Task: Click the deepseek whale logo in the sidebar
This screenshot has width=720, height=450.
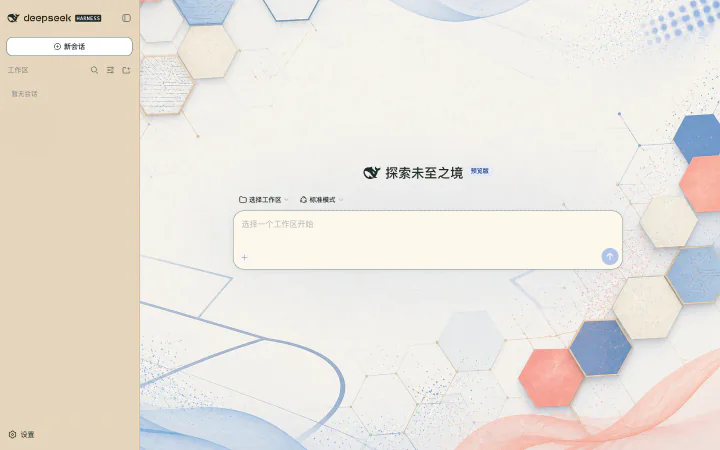Action: [13, 18]
